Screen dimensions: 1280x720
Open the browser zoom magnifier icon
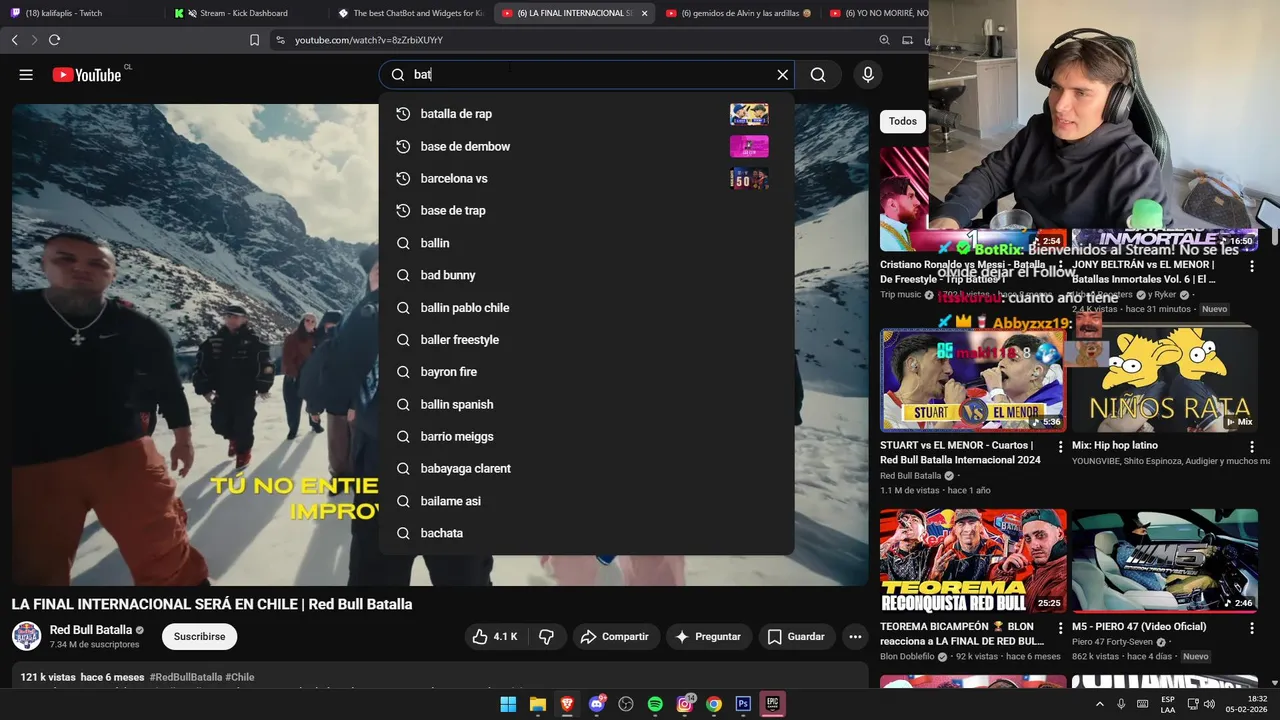click(x=884, y=40)
